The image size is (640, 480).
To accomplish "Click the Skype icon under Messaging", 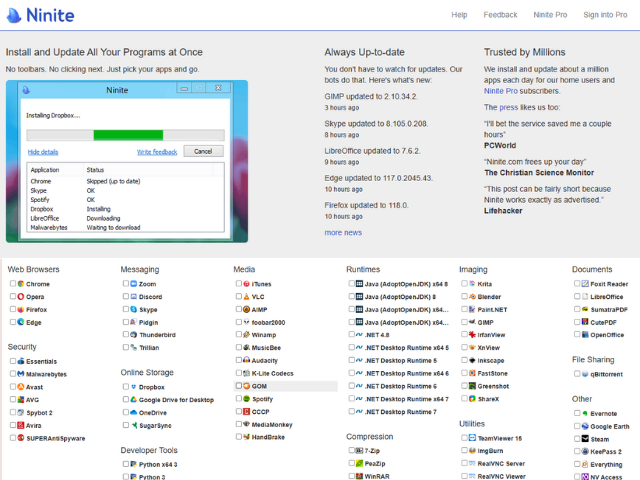I will (x=133, y=309).
